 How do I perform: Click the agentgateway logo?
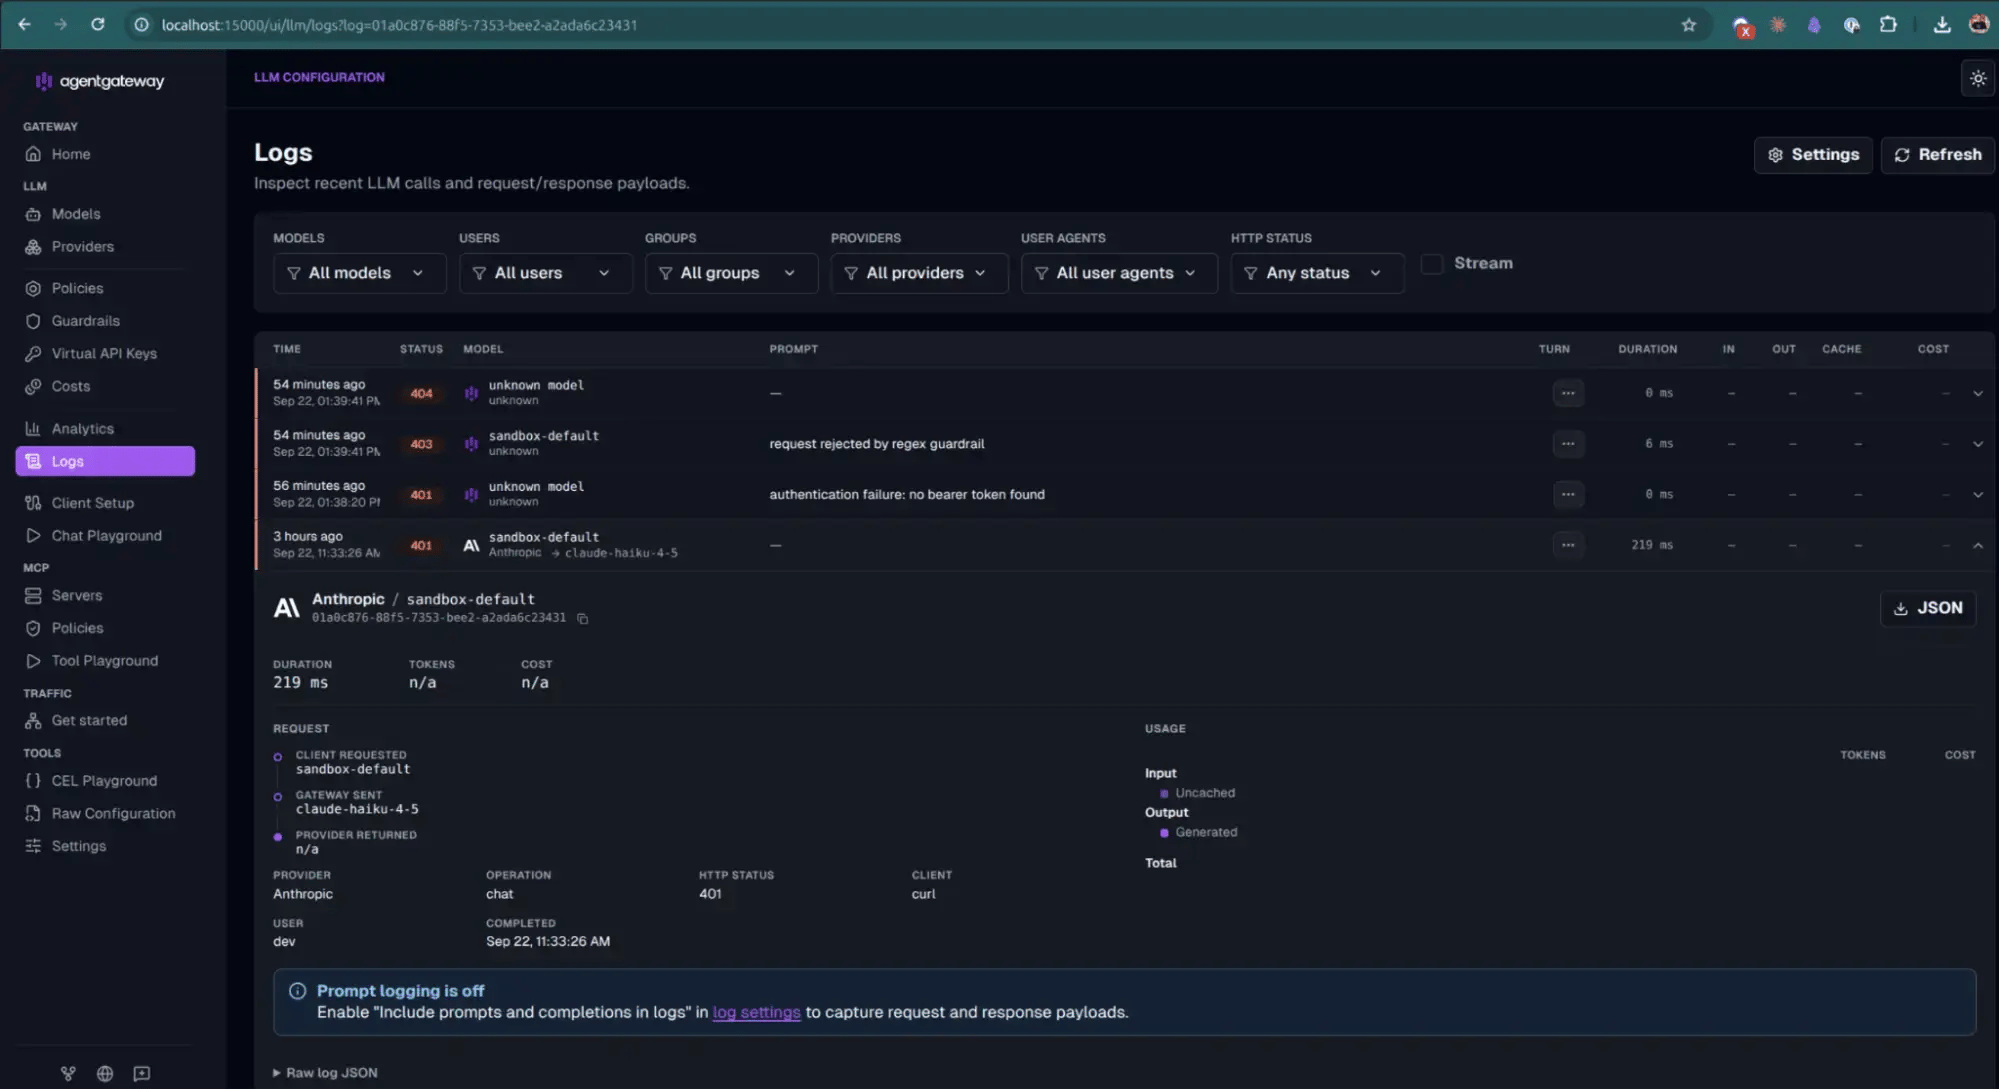pos(100,81)
